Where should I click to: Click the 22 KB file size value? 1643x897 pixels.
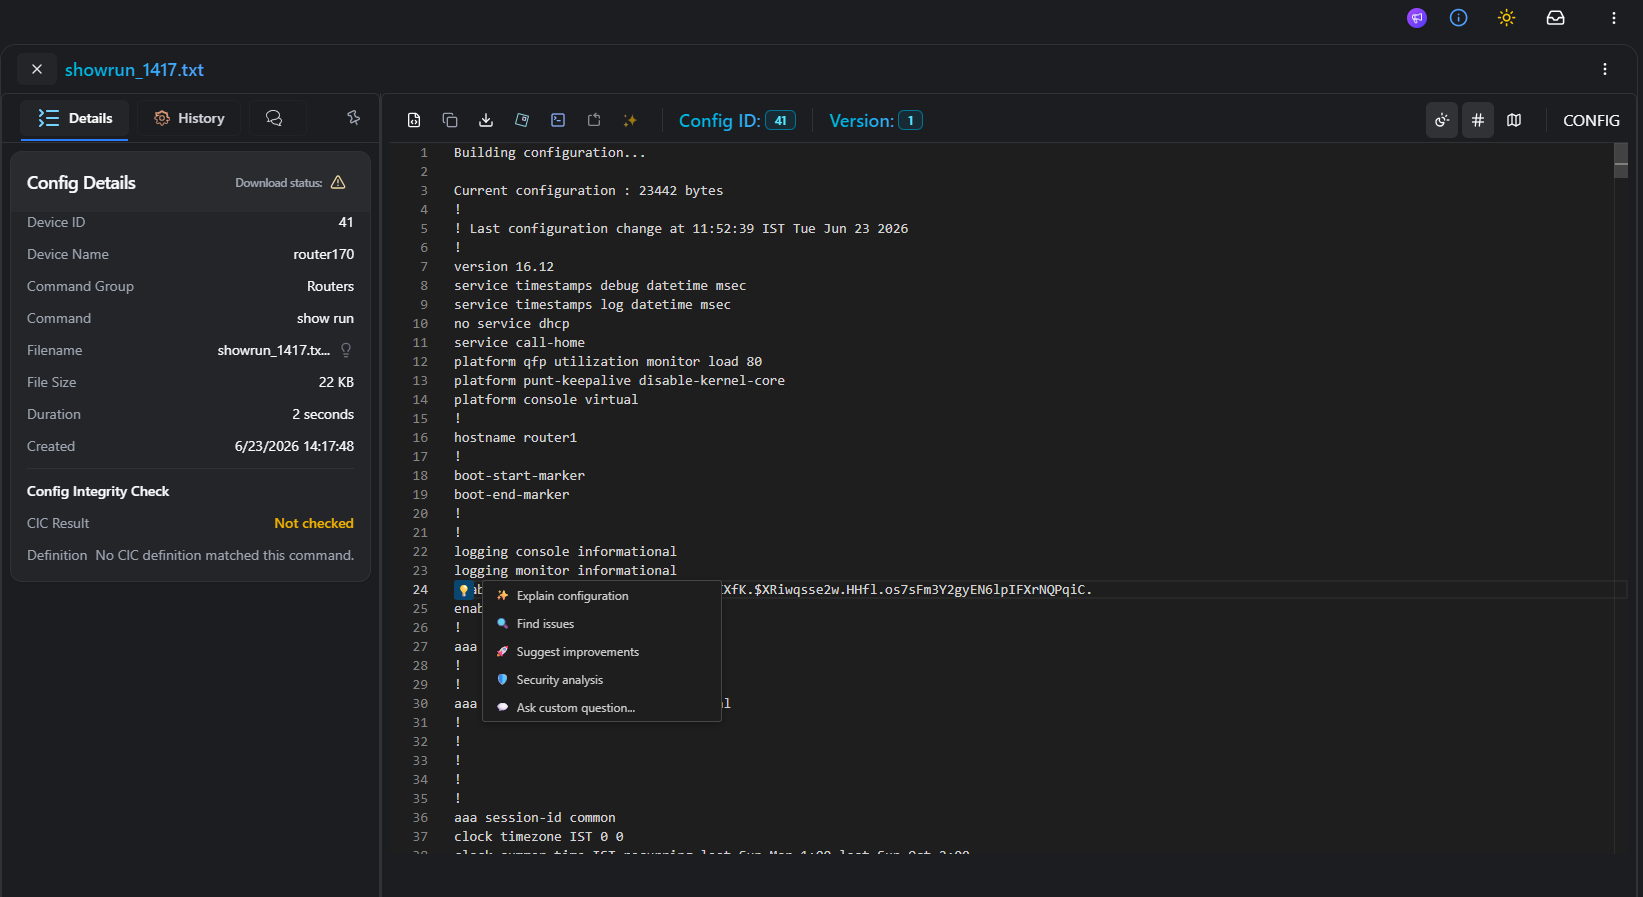pyautogui.click(x=336, y=382)
